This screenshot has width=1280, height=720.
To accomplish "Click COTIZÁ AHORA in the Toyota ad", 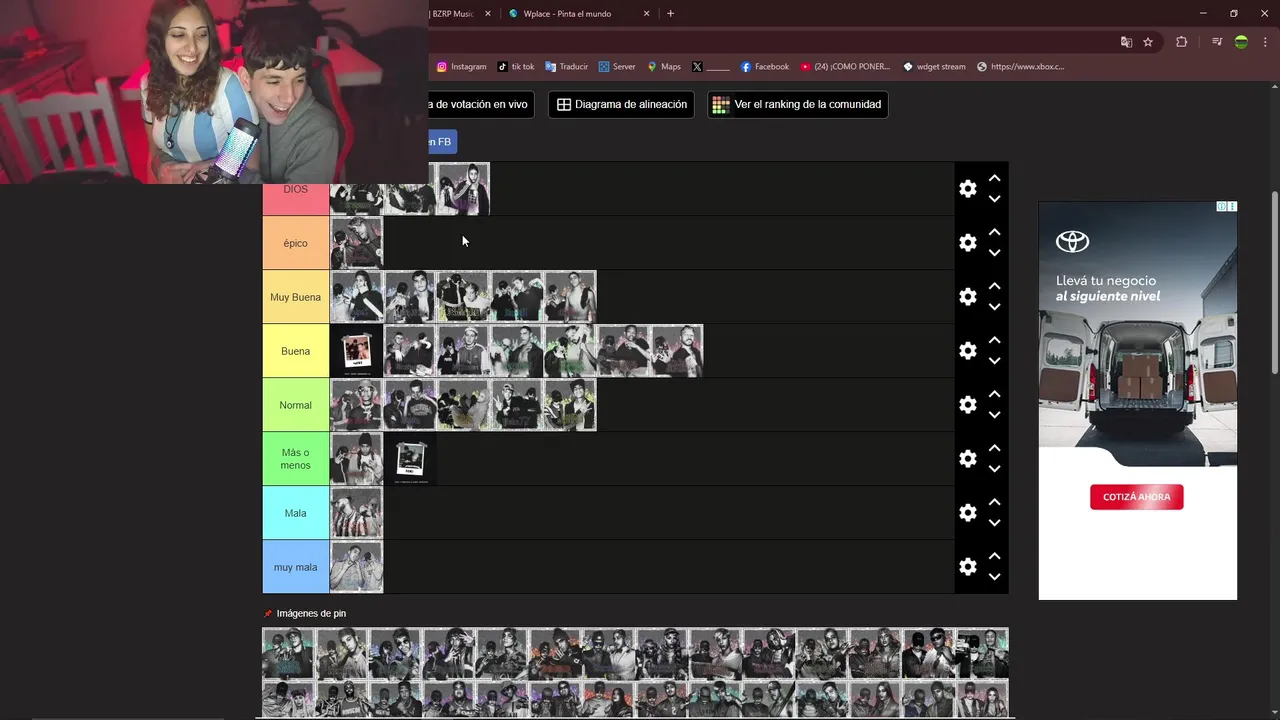I will (x=1136, y=497).
